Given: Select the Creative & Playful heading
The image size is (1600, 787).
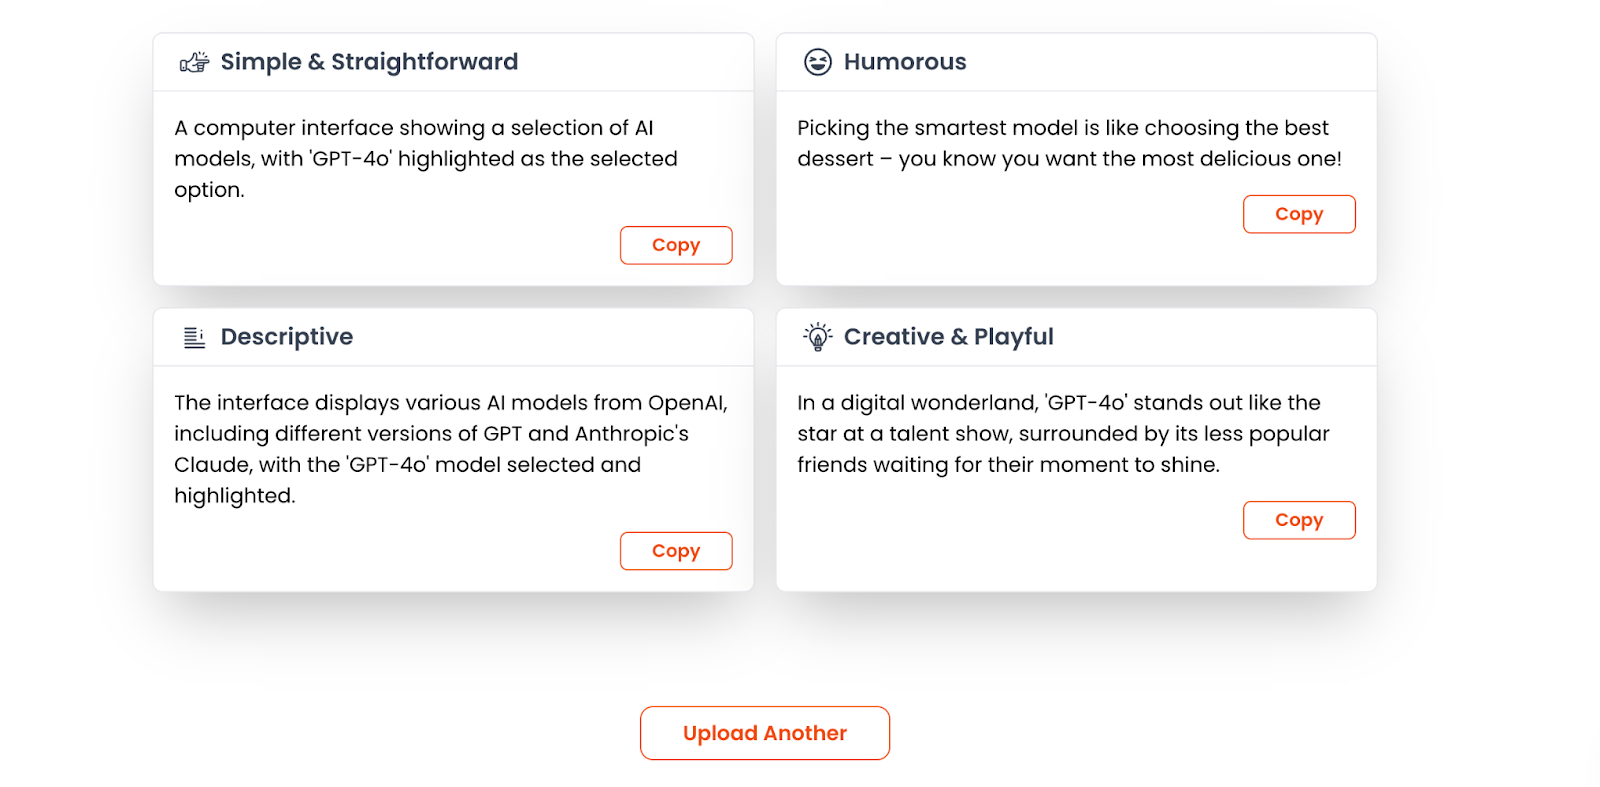Looking at the screenshot, I should pyautogui.click(x=949, y=337).
